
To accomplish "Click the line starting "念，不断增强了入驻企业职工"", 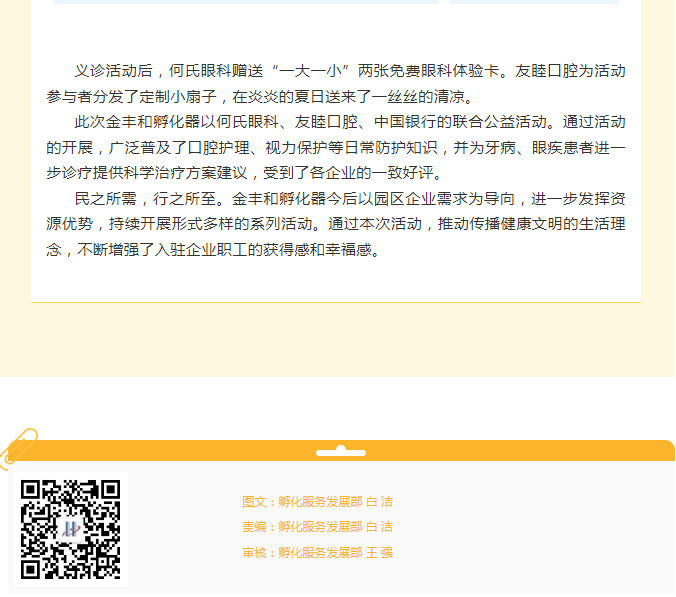I will pyautogui.click(x=213, y=250).
